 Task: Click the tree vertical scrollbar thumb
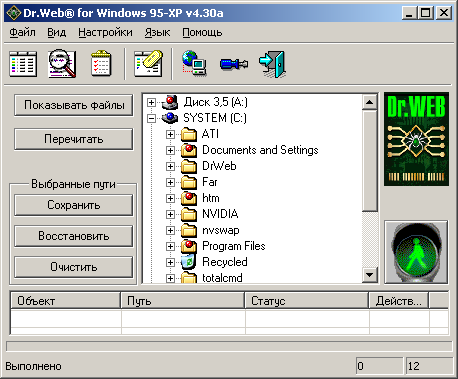[x=369, y=161]
